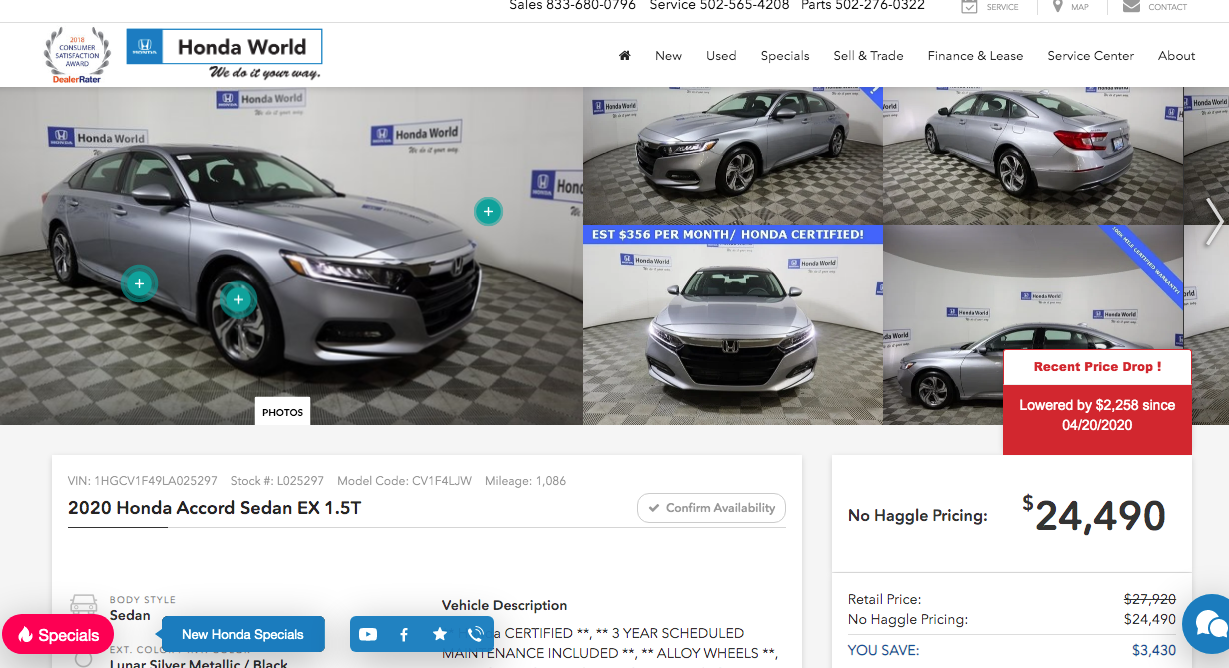Click the vehicle title 2020 Honda Accord Sedan EX 1.5T
Screen dimensions: 1229x668
click(214, 508)
